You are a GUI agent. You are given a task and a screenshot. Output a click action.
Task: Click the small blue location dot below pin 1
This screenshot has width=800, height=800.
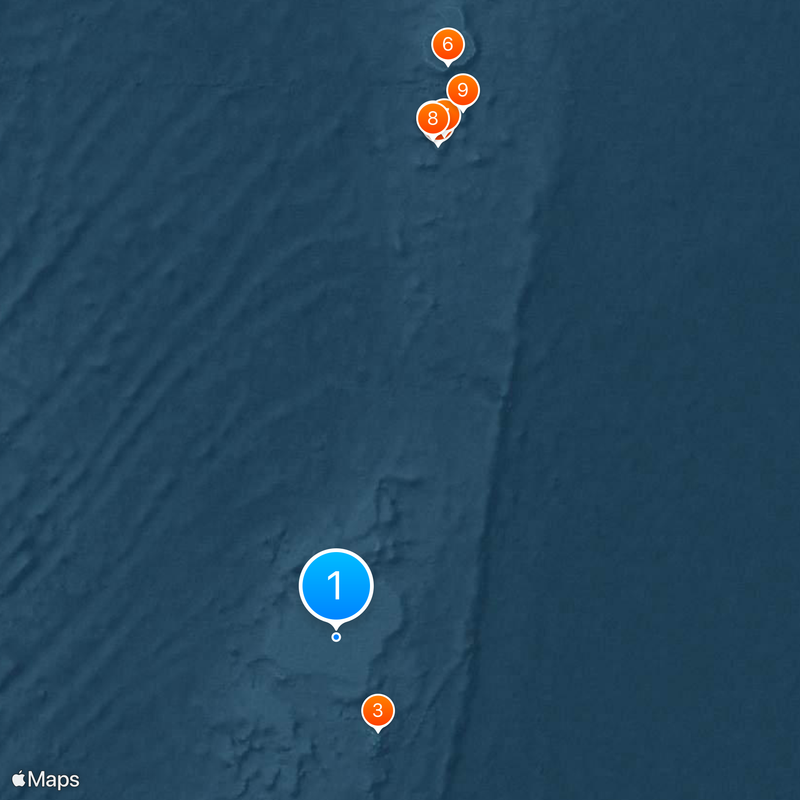[x=336, y=637]
